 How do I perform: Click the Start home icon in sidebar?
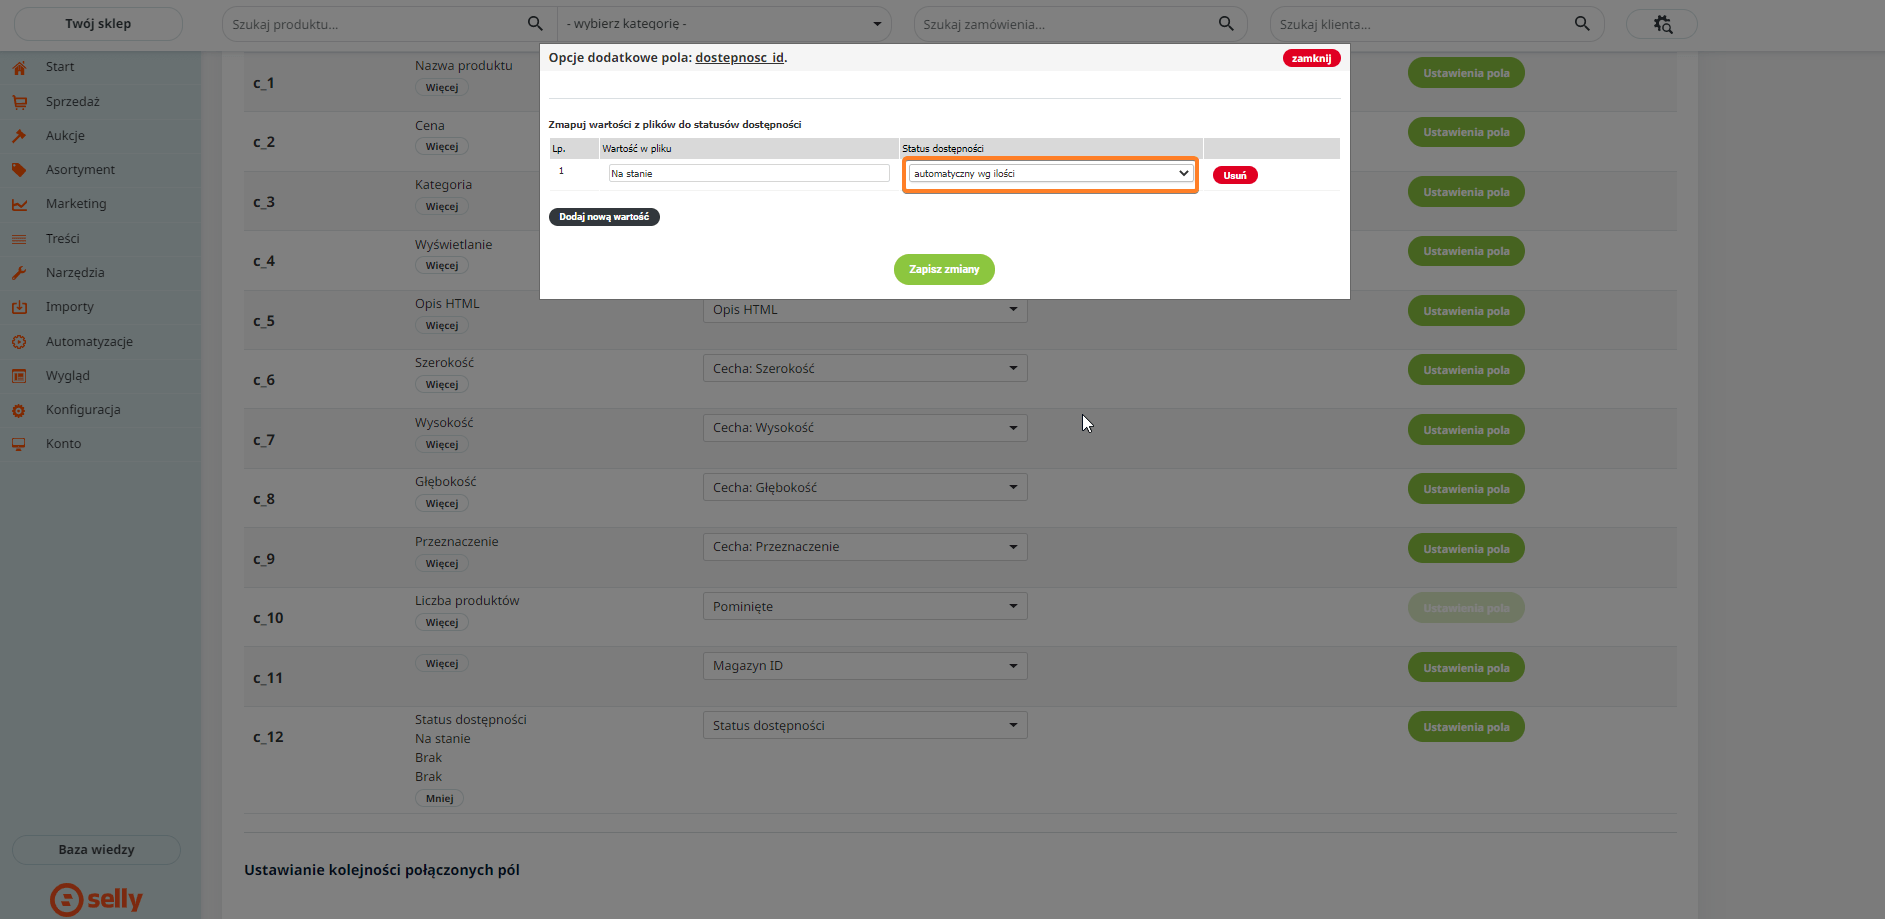[x=19, y=68]
